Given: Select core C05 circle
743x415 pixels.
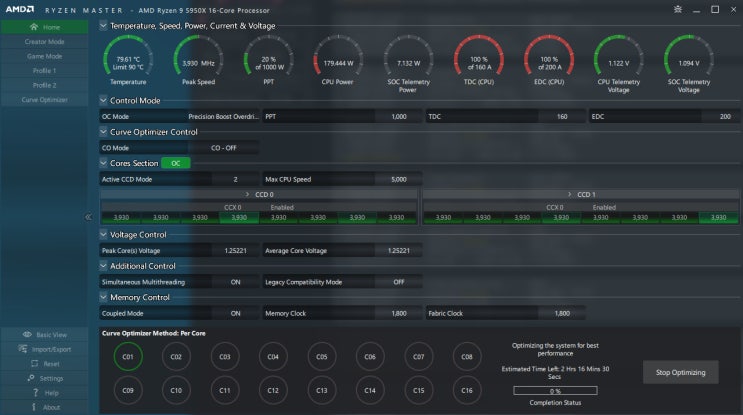Looking at the screenshot, I should 322,357.
